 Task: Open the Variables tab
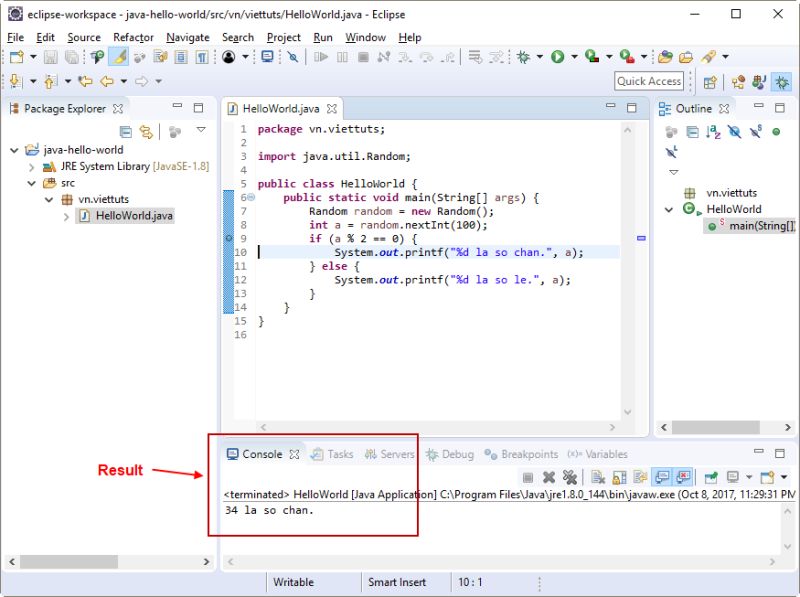point(598,454)
